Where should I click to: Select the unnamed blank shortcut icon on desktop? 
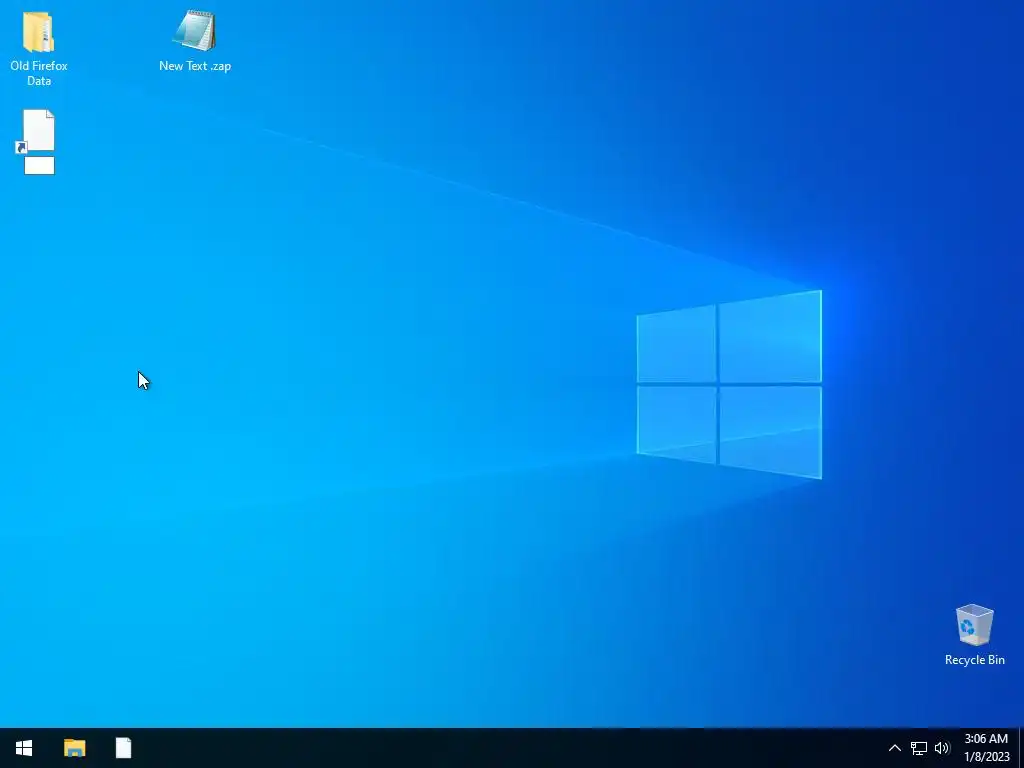(x=37, y=132)
